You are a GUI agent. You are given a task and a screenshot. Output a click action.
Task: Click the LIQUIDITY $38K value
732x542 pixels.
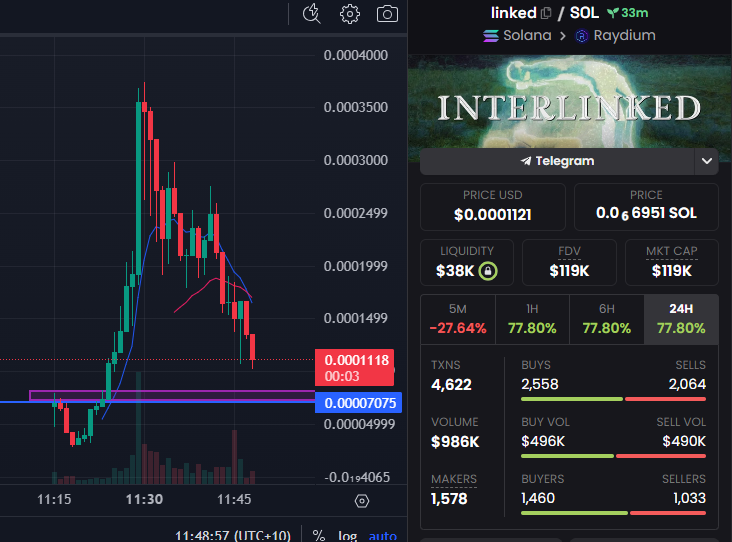click(455, 271)
